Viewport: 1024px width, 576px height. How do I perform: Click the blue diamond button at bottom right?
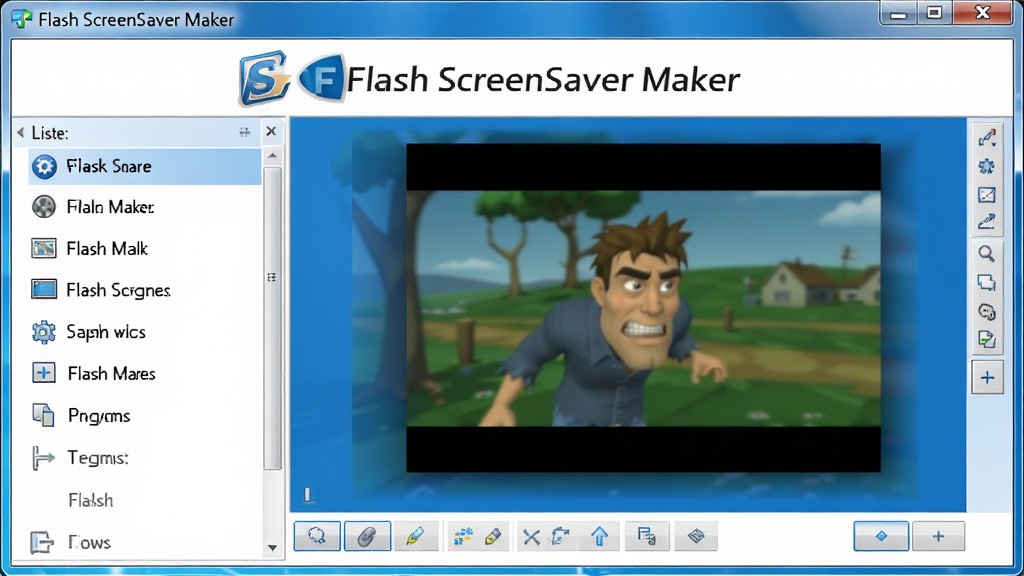pyautogui.click(x=881, y=536)
